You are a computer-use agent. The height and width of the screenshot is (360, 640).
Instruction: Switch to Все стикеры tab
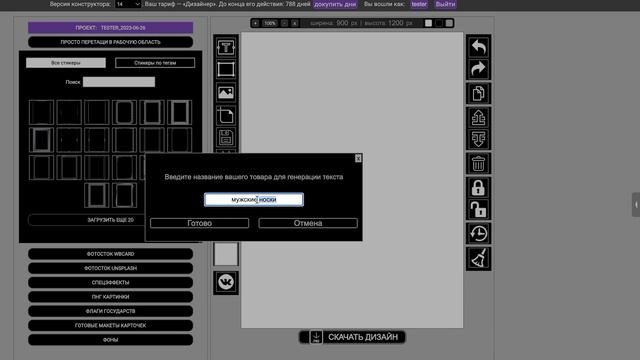pyautogui.click(x=66, y=63)
